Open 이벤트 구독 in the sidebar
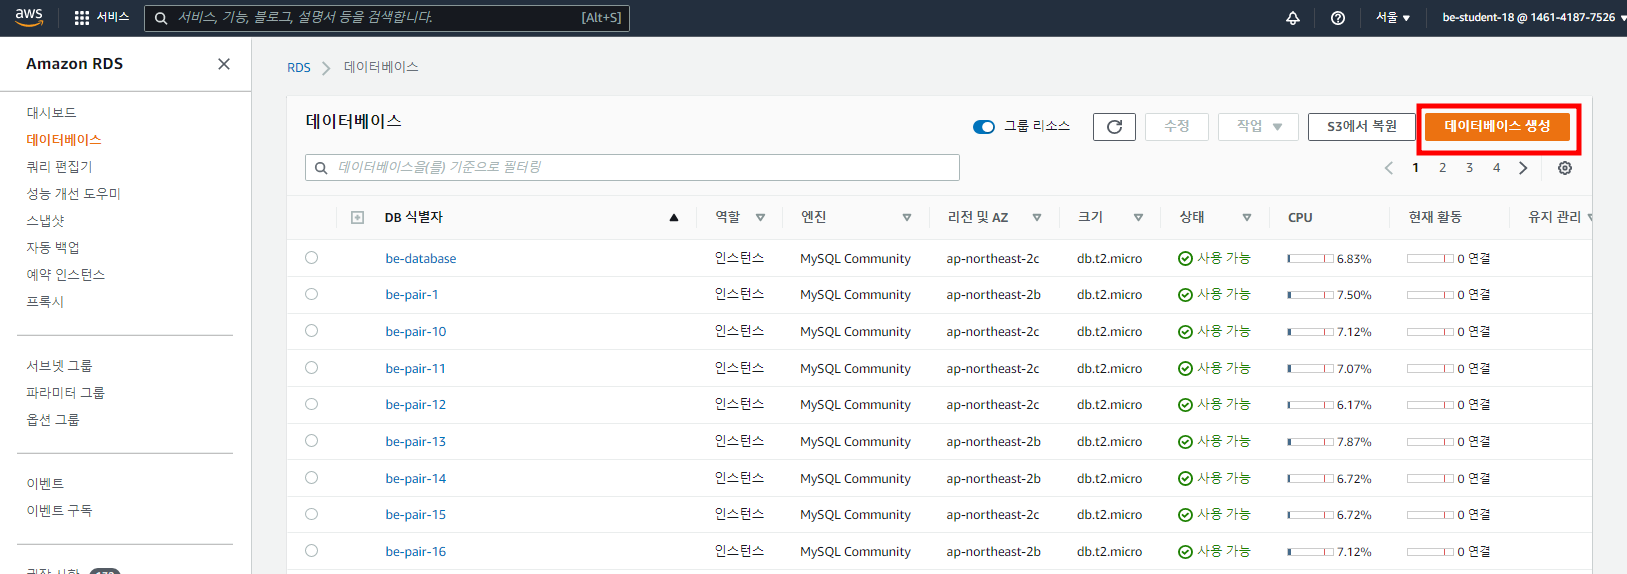Screen dimensions: 1627x574 pos(59,511)
